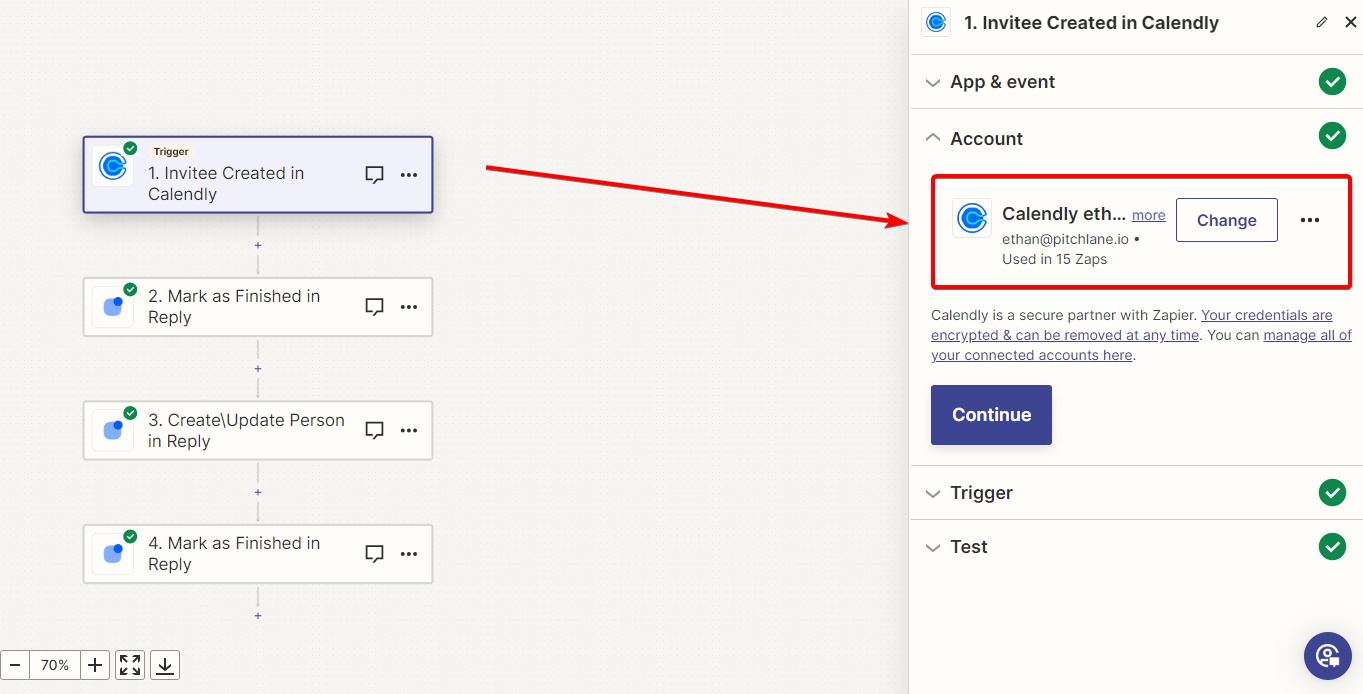Open more options for step 4 Mark as Finished
Screen dimensions: 1363x694
(x=409, y=553)
